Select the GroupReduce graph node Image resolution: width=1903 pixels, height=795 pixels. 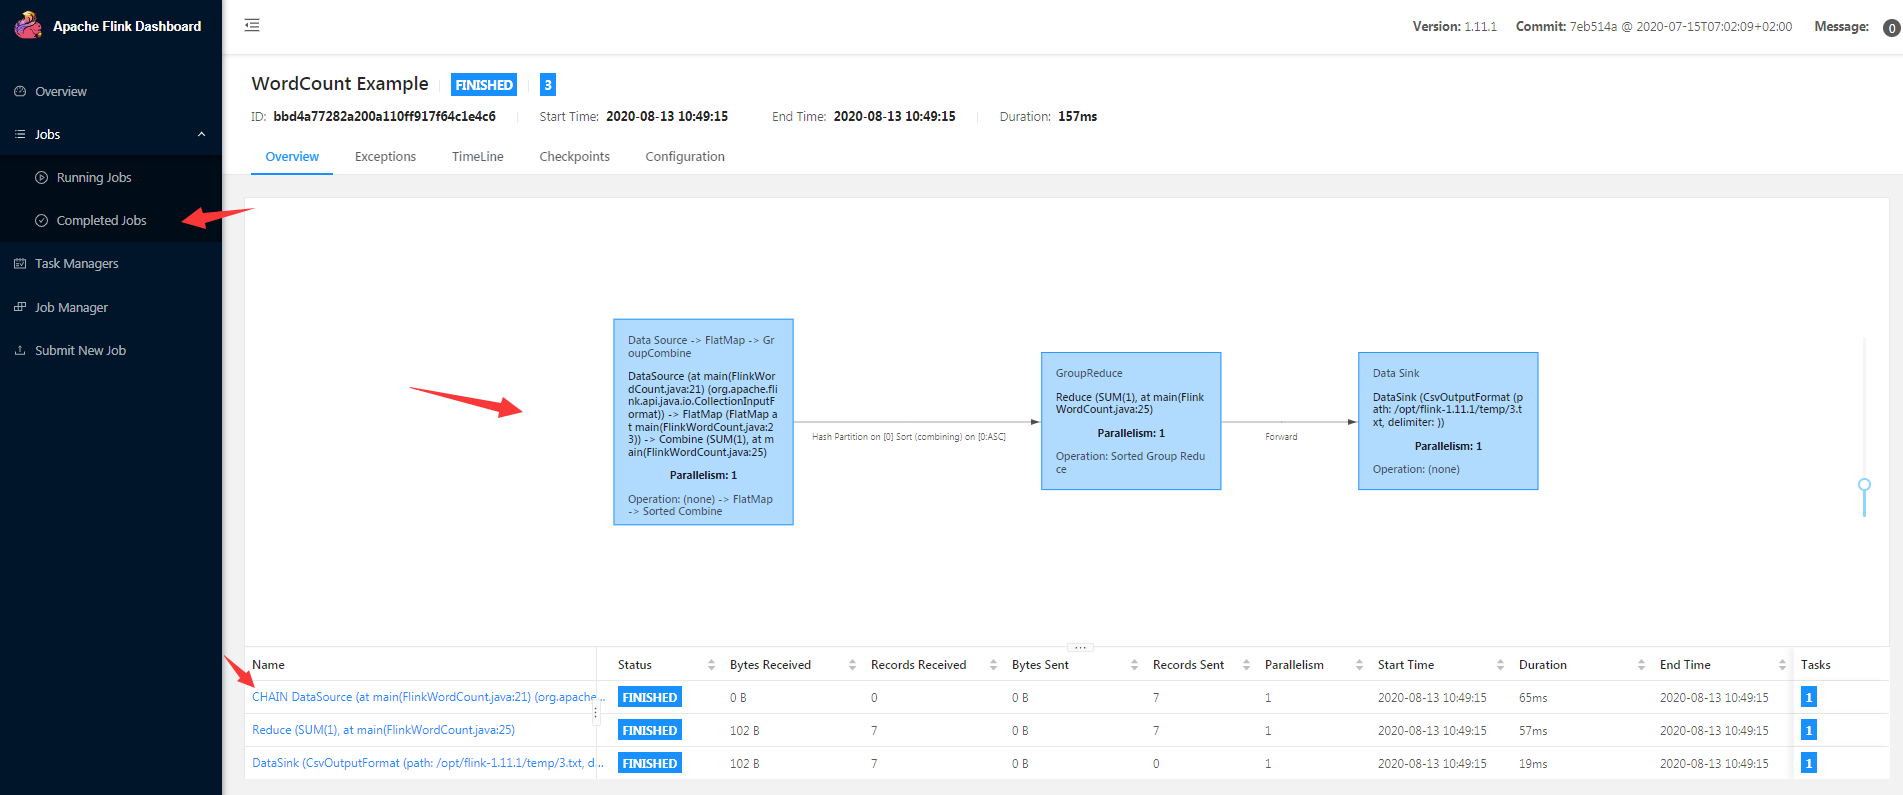(x=1131, y=421)
